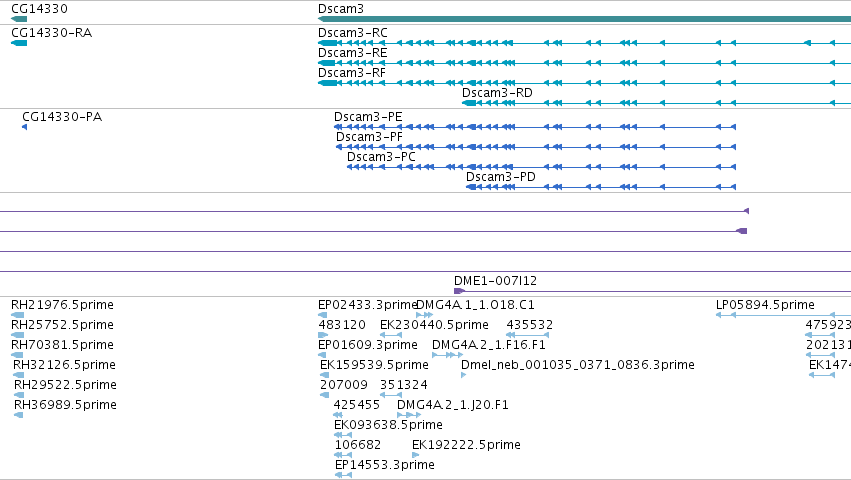Select the CG14330-RA transcript glyph

coord(19,43)
